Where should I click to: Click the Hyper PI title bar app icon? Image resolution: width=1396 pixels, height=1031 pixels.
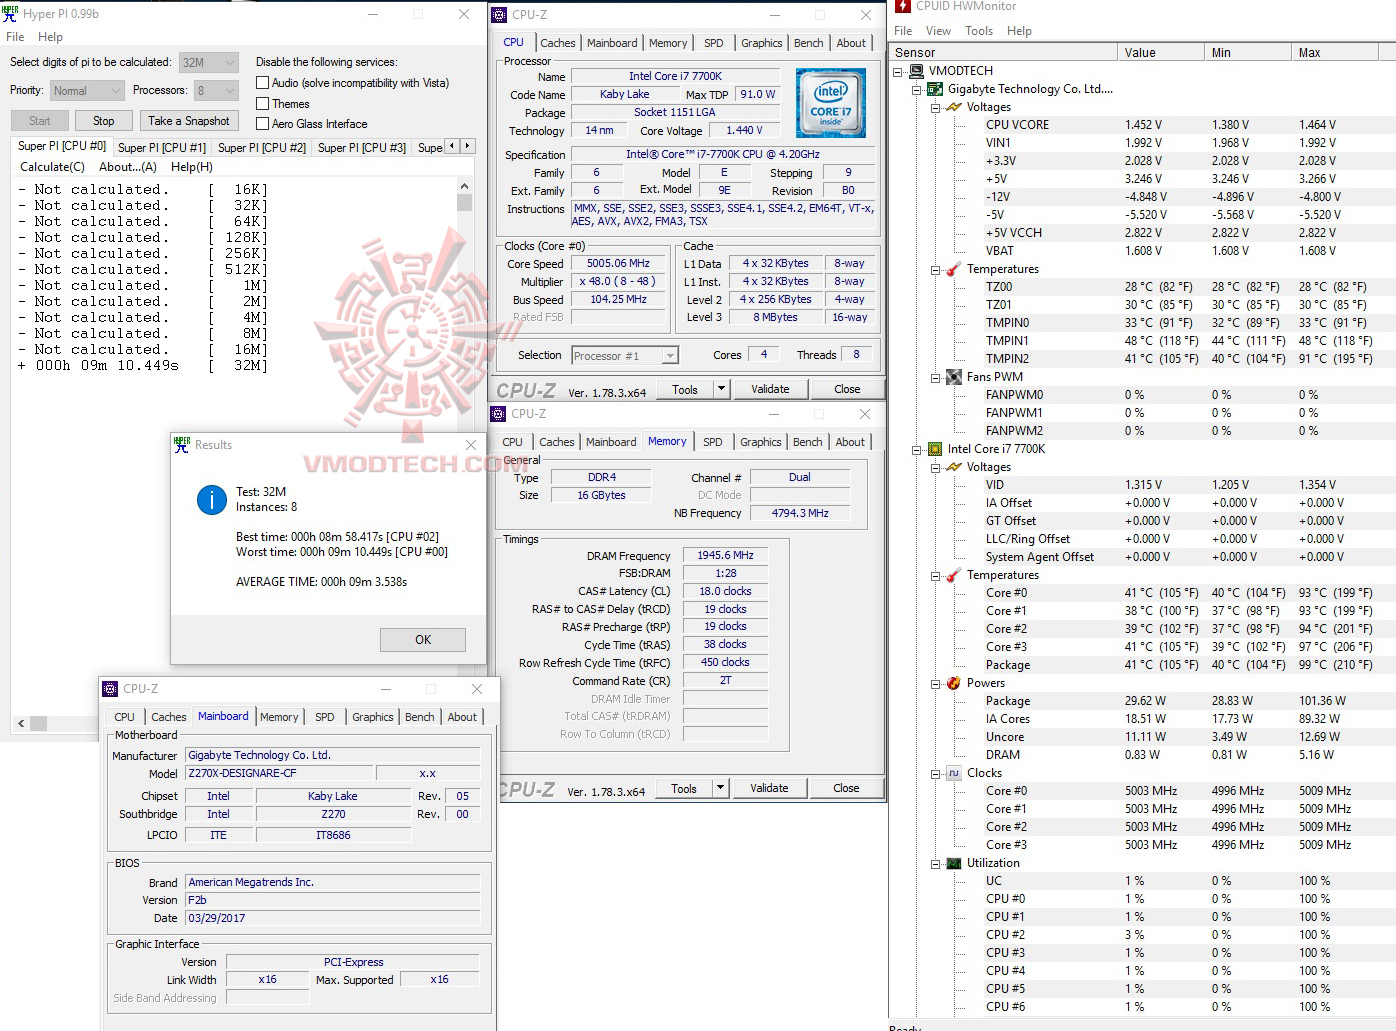pyautogui.click(x=11, y=14)
